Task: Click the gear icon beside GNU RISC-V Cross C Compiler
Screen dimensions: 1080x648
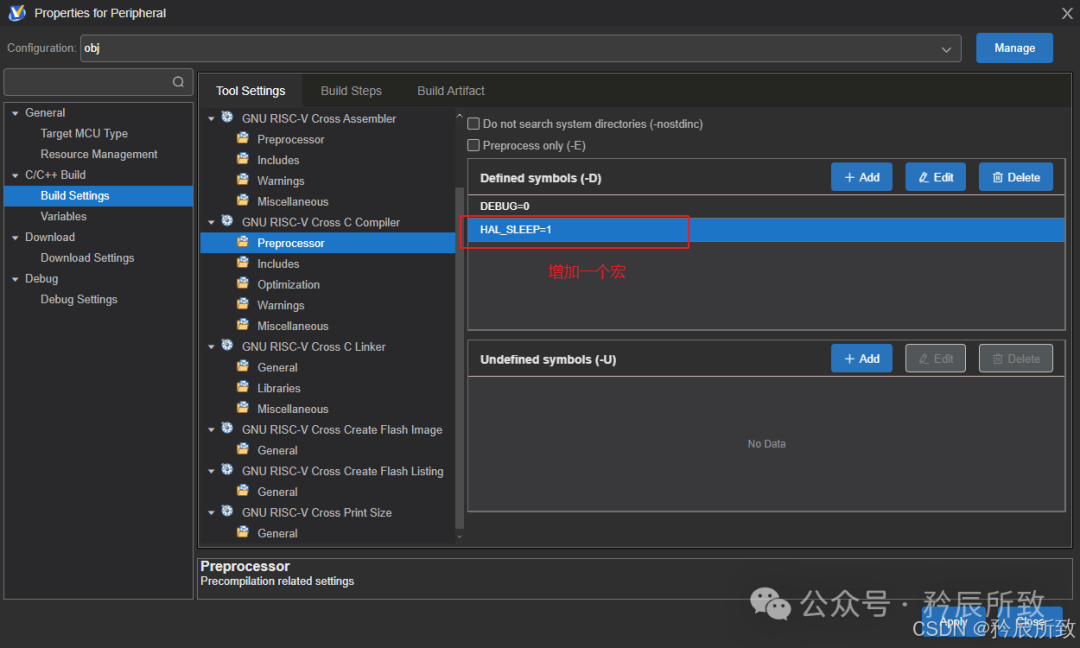Action: click(227, 221)
